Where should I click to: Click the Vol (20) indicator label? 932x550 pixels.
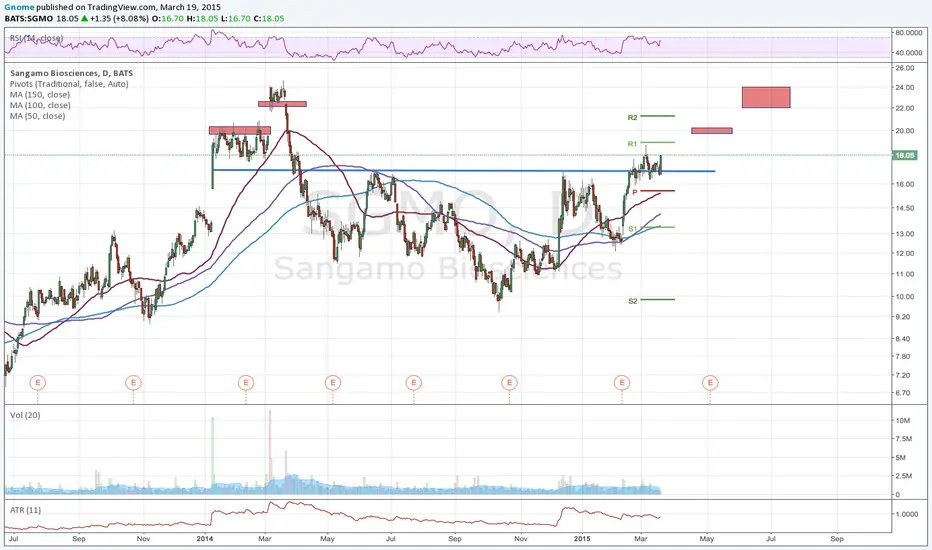[25, 415]
